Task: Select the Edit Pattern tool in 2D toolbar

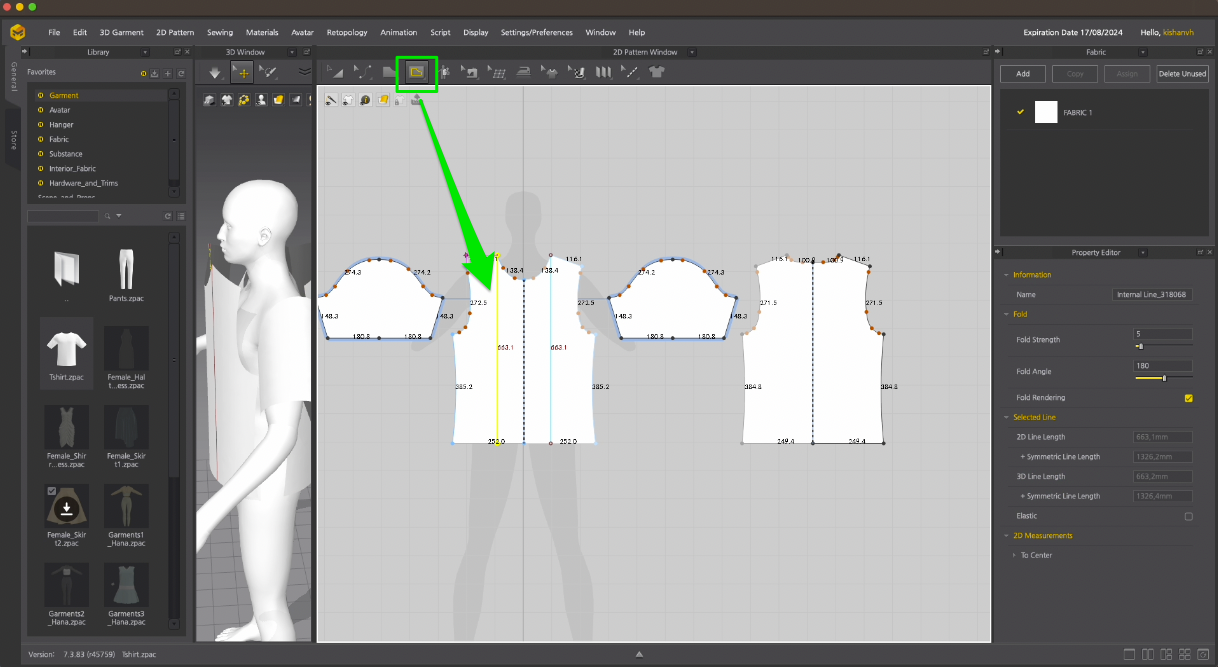Action: tap(337, 72)
